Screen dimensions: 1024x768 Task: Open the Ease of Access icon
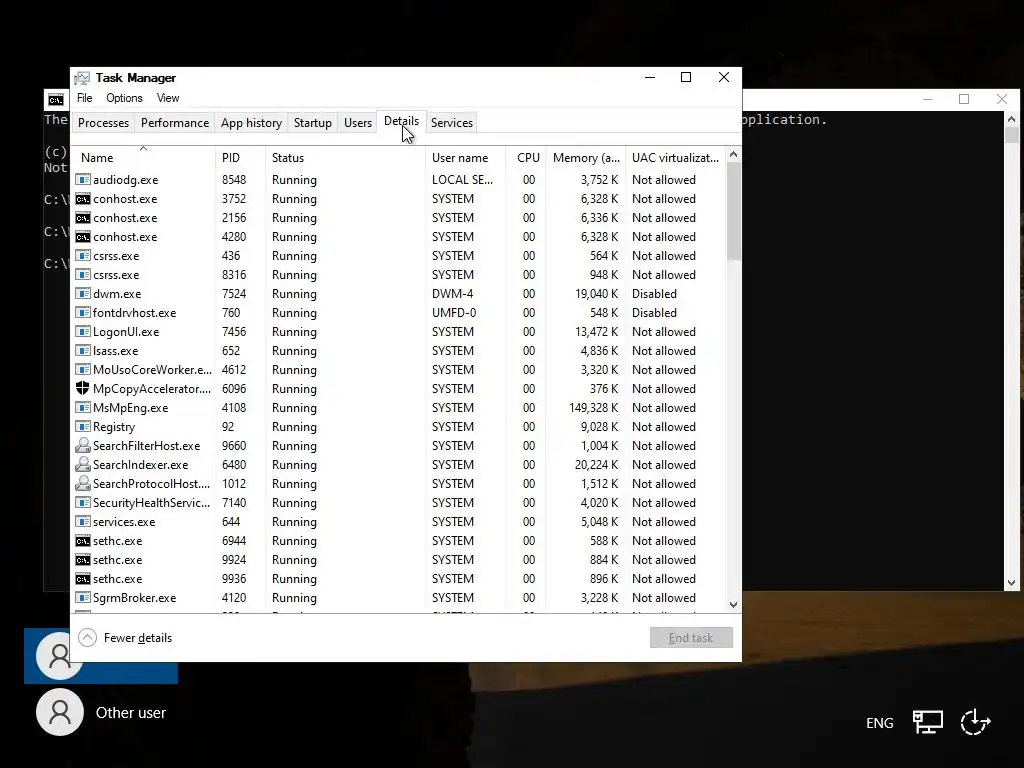click(975, 722)
